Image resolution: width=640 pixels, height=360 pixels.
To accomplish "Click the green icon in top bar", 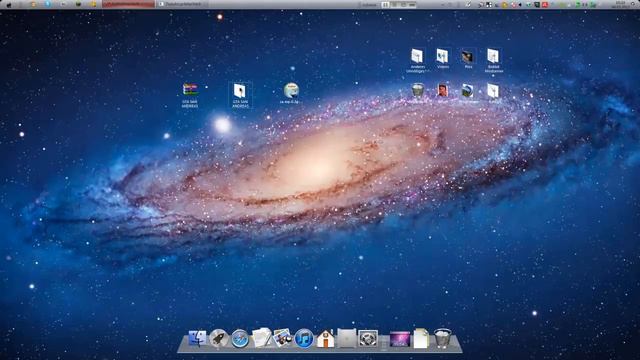I will pyautogui.click(x=78, y=4).
